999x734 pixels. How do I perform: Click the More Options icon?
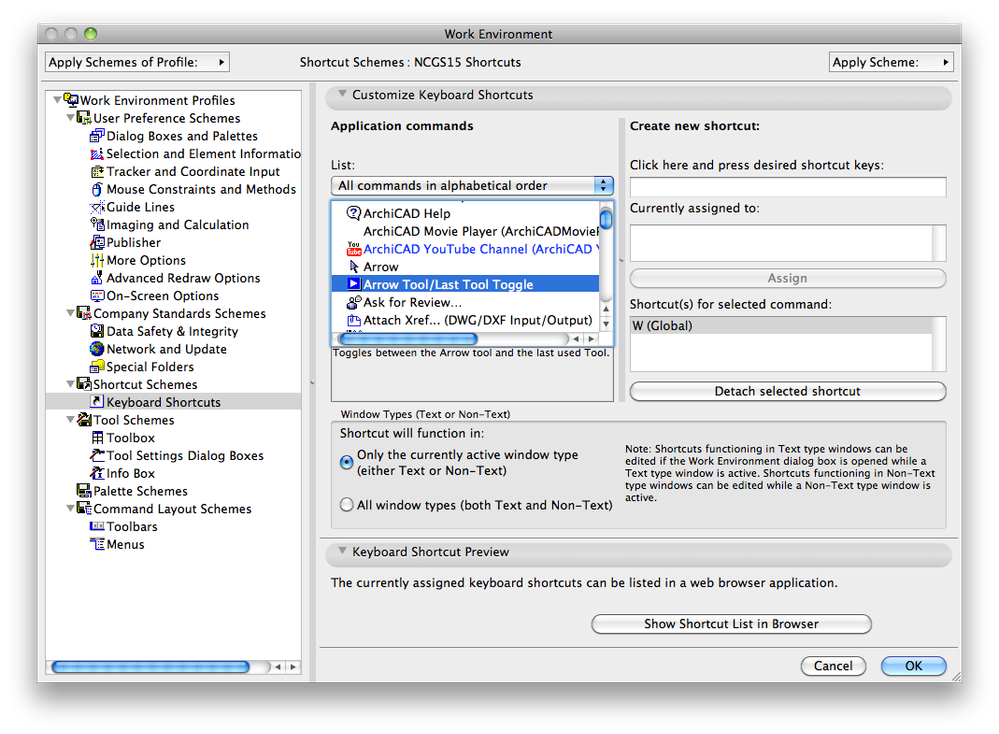pos(97,260)
